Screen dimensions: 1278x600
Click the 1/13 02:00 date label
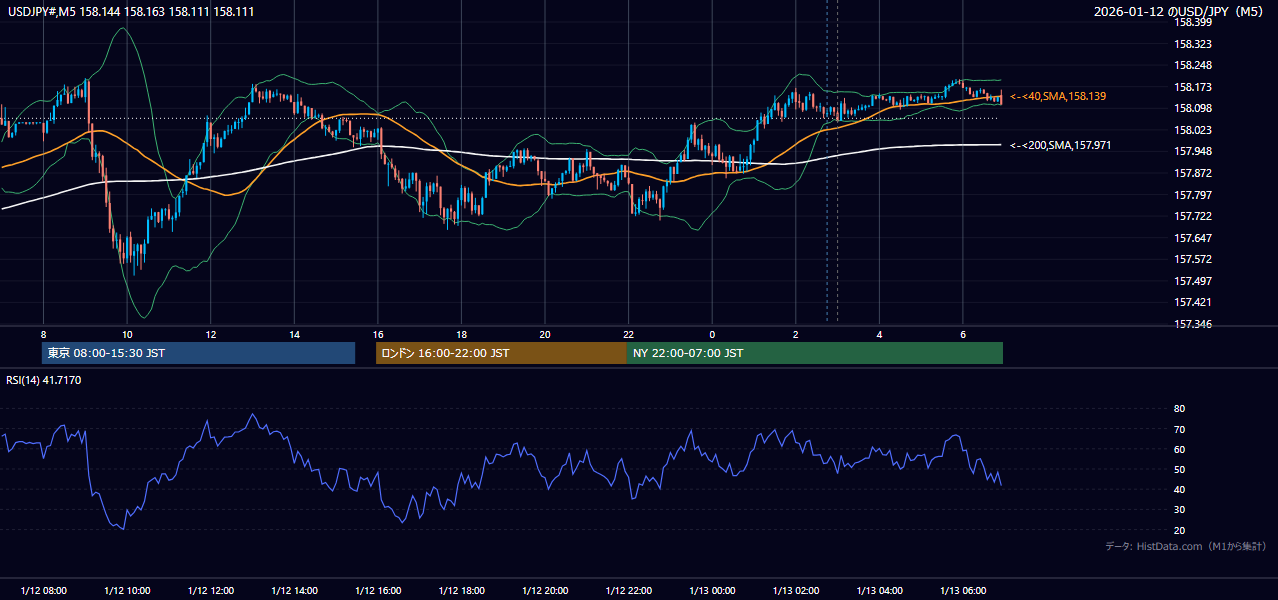point(795,590)
